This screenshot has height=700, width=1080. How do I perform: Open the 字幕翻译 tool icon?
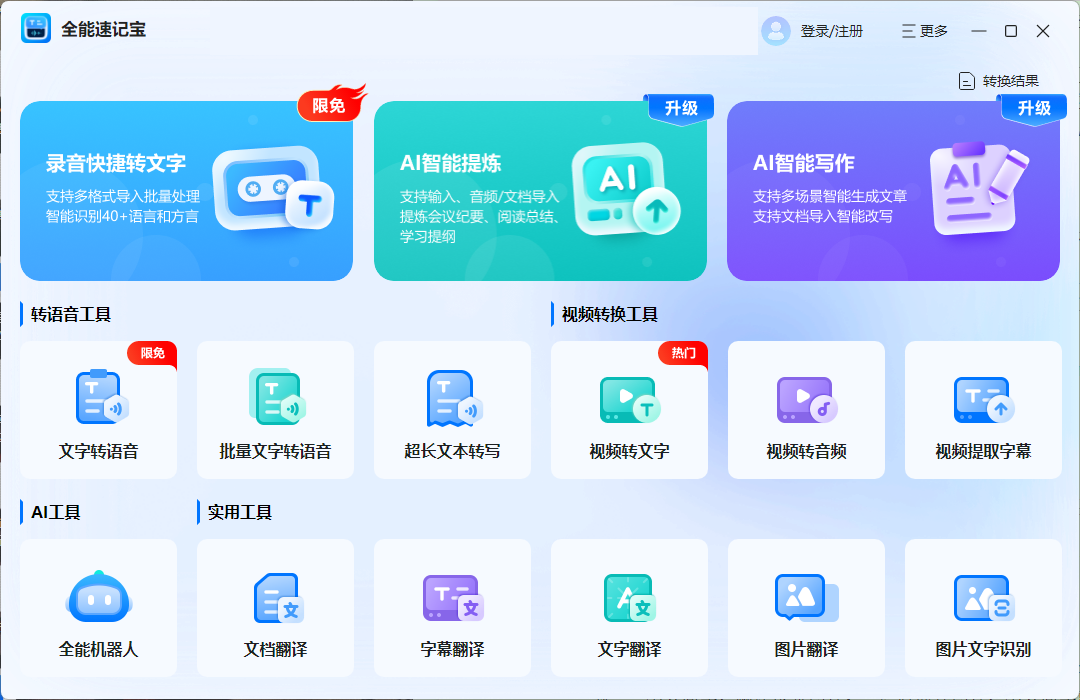point(453,598)
